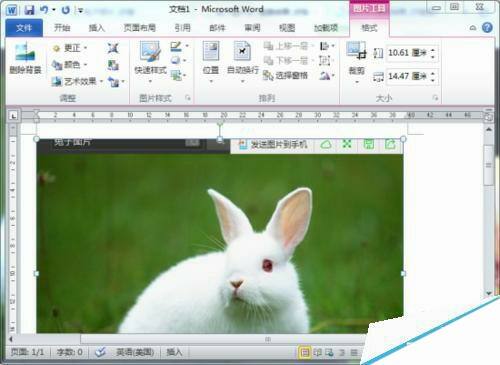Click the inserted white rabbit picture
This screenshot has width=500, height=365.
(x=220, y=236)
